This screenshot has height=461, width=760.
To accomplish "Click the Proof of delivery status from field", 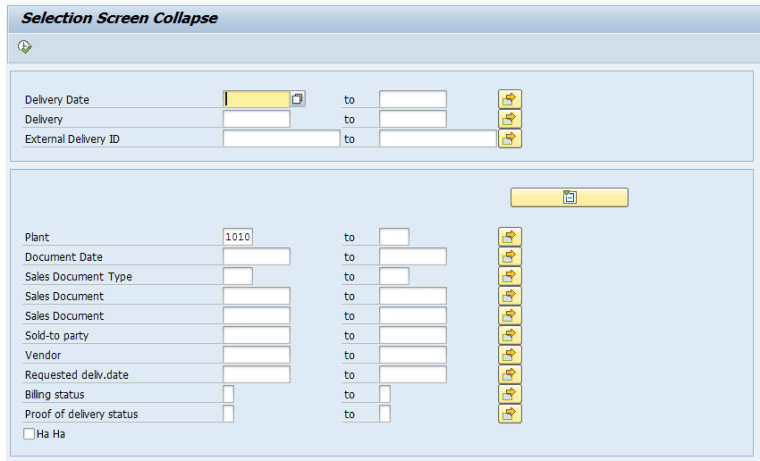I will (x=228, y=414).
